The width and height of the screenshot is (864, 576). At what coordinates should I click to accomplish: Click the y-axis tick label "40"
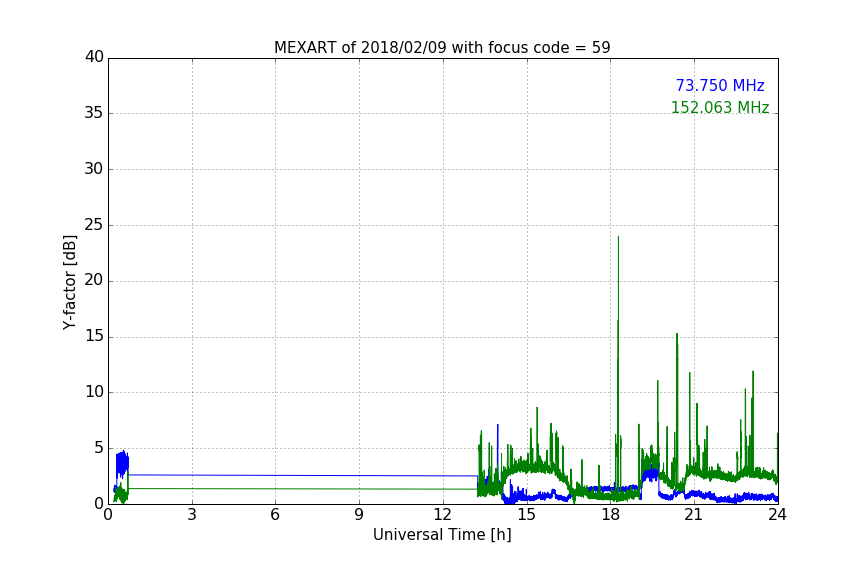[x=94, y=57]
